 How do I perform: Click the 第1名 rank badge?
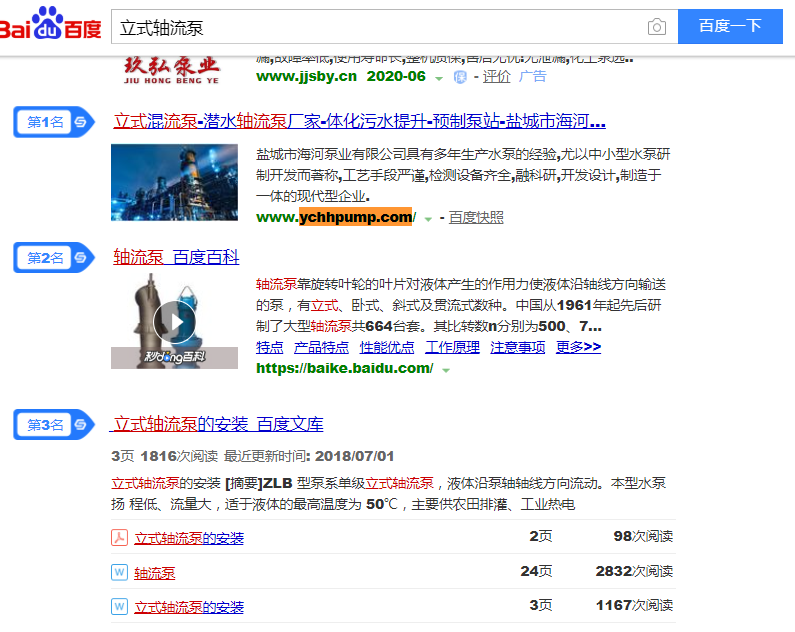coord(53,122)
